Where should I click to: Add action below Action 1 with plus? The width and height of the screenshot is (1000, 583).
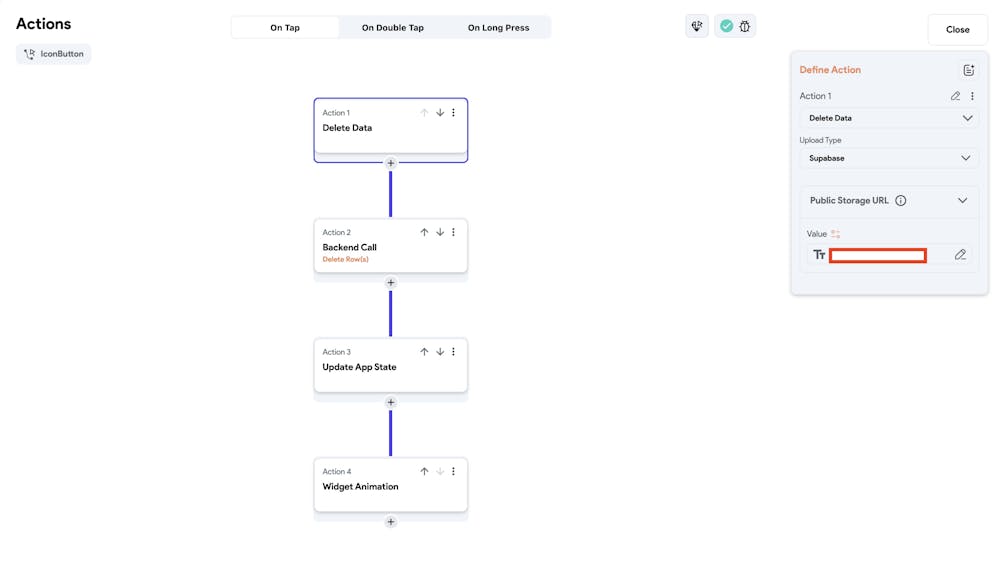(x=391, y=163)
